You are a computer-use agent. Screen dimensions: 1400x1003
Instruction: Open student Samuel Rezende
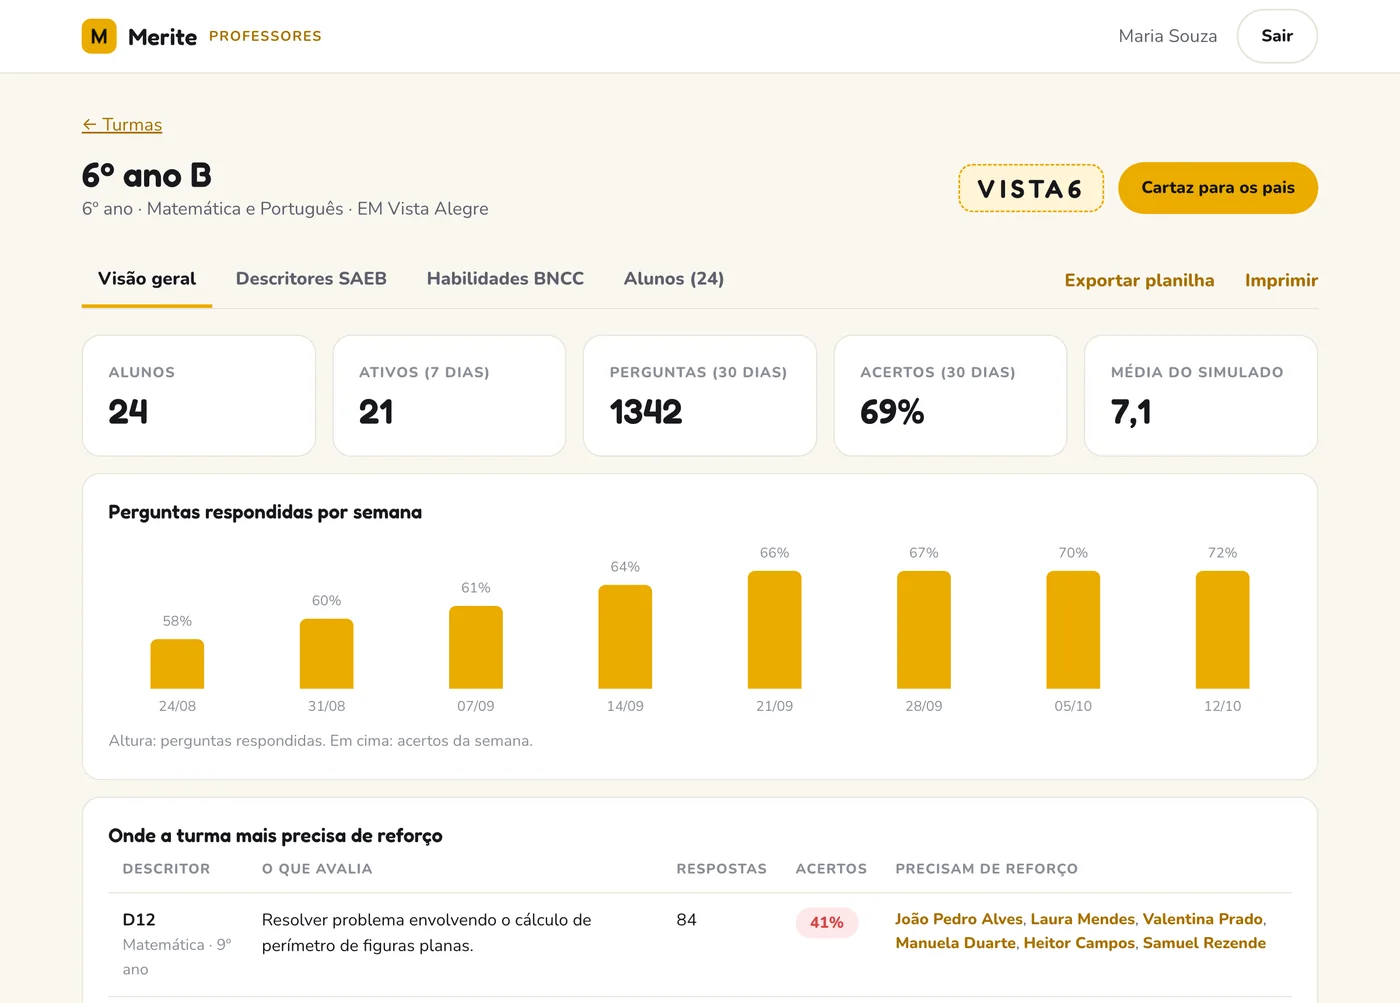tap(1204, 943)
